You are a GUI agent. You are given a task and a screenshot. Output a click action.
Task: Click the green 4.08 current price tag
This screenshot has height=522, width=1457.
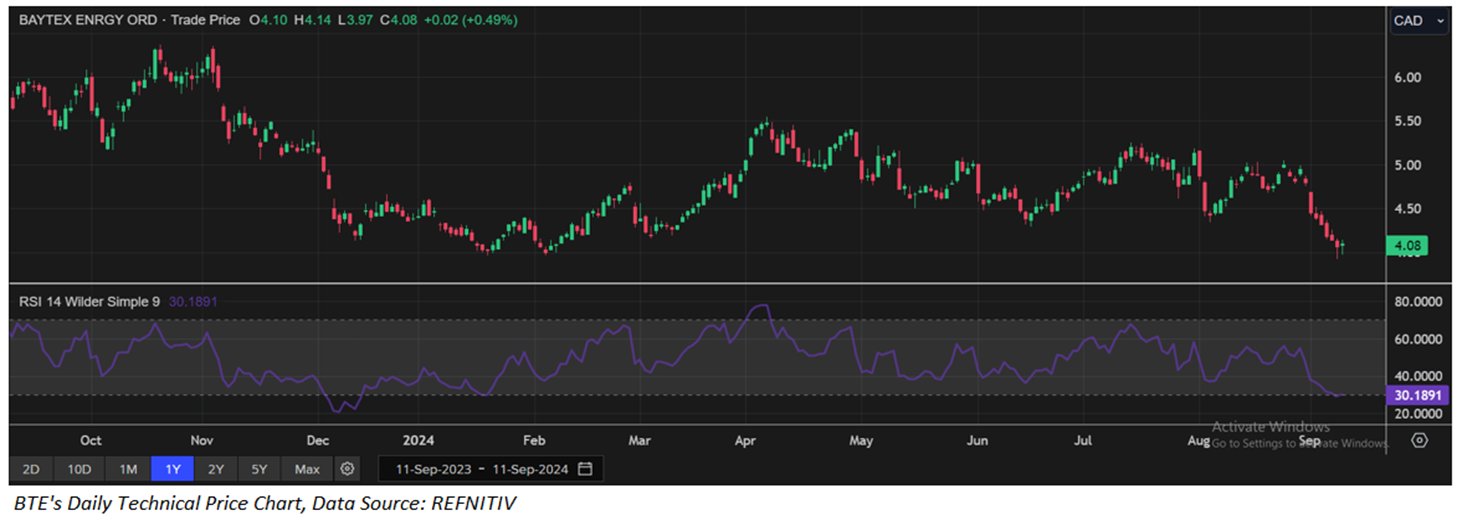click(1405, 245)
